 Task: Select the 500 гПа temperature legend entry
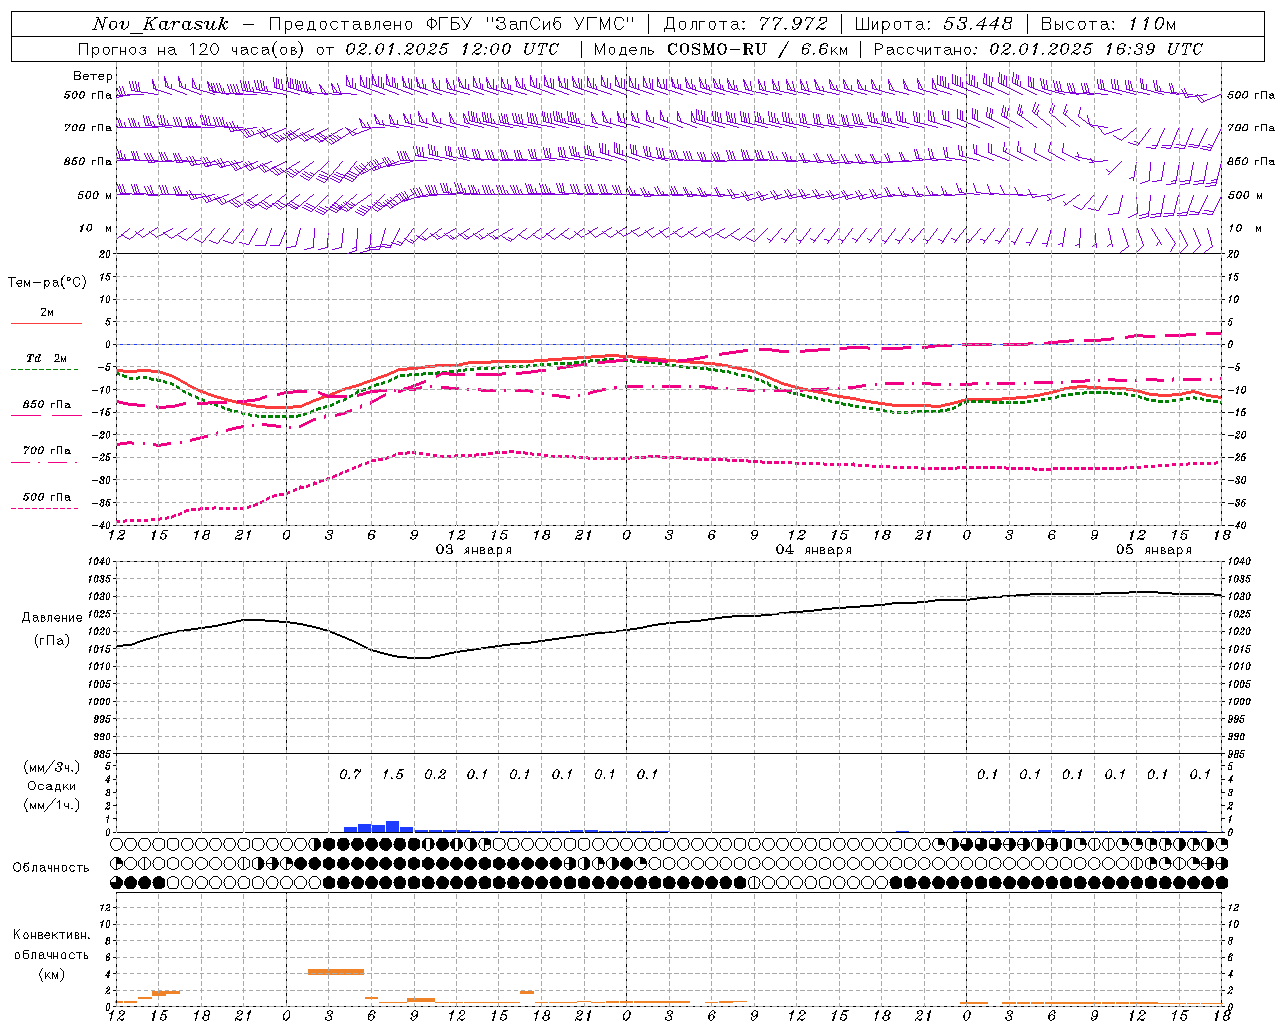(x=47, y=497)
